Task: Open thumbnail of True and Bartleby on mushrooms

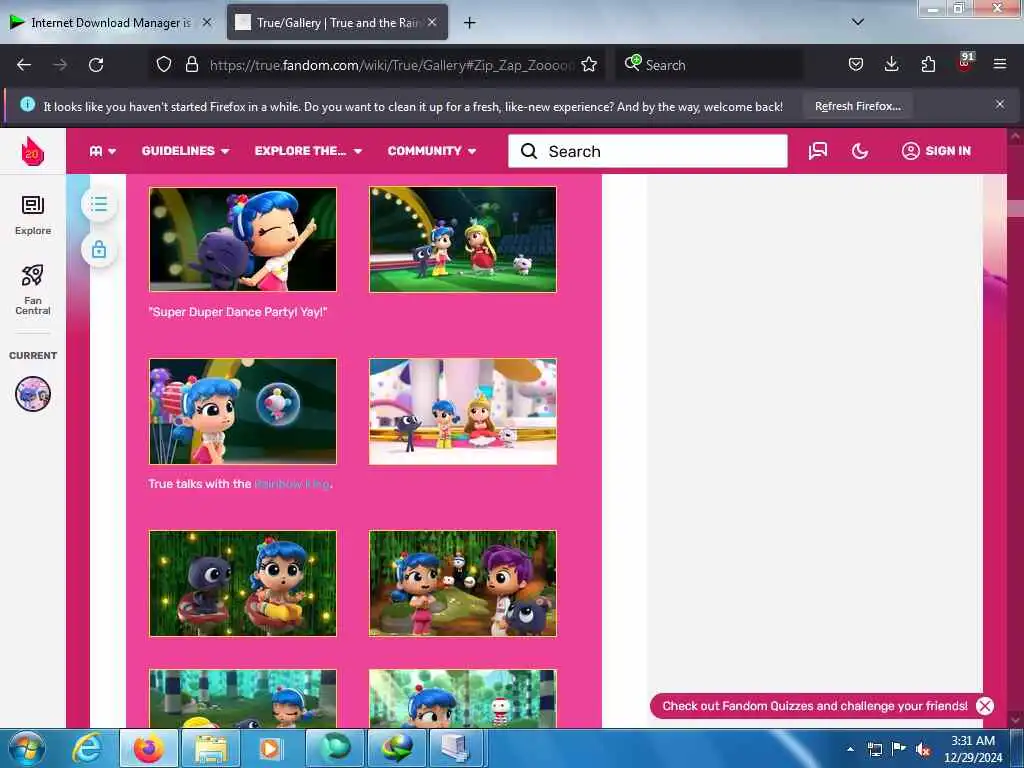Action: tap(243, 583)
